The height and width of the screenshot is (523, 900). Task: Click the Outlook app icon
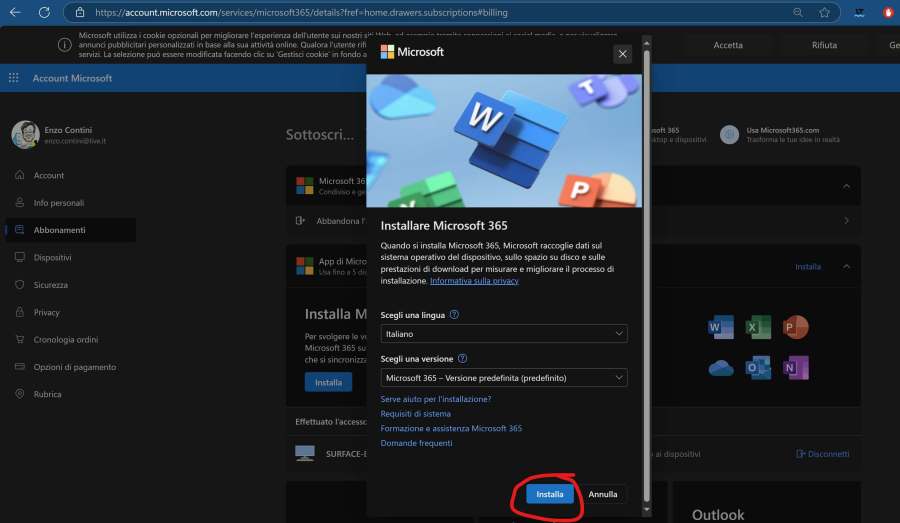pyautogui.click(x=759, y=368)
